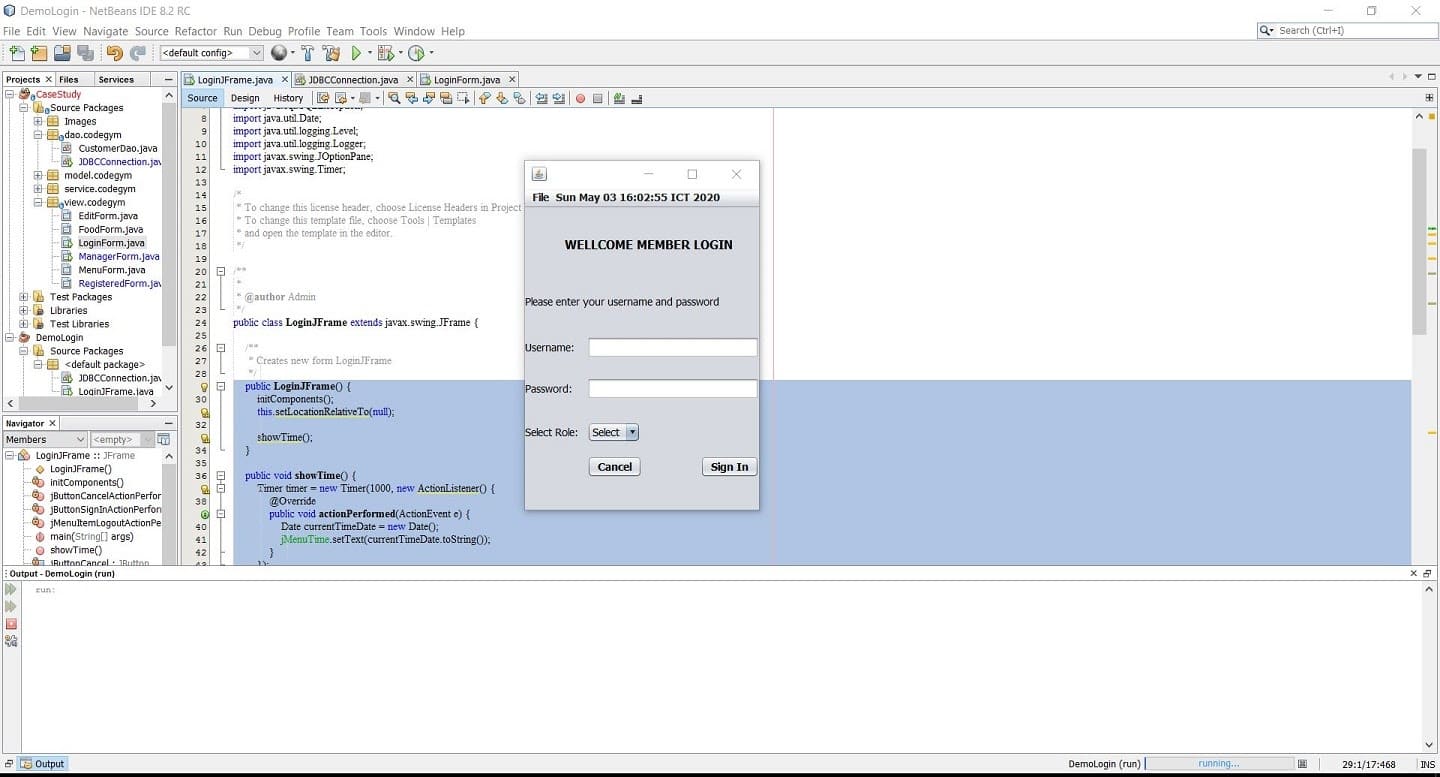Switch to the Design view toggle

click(x=245, y=98)
